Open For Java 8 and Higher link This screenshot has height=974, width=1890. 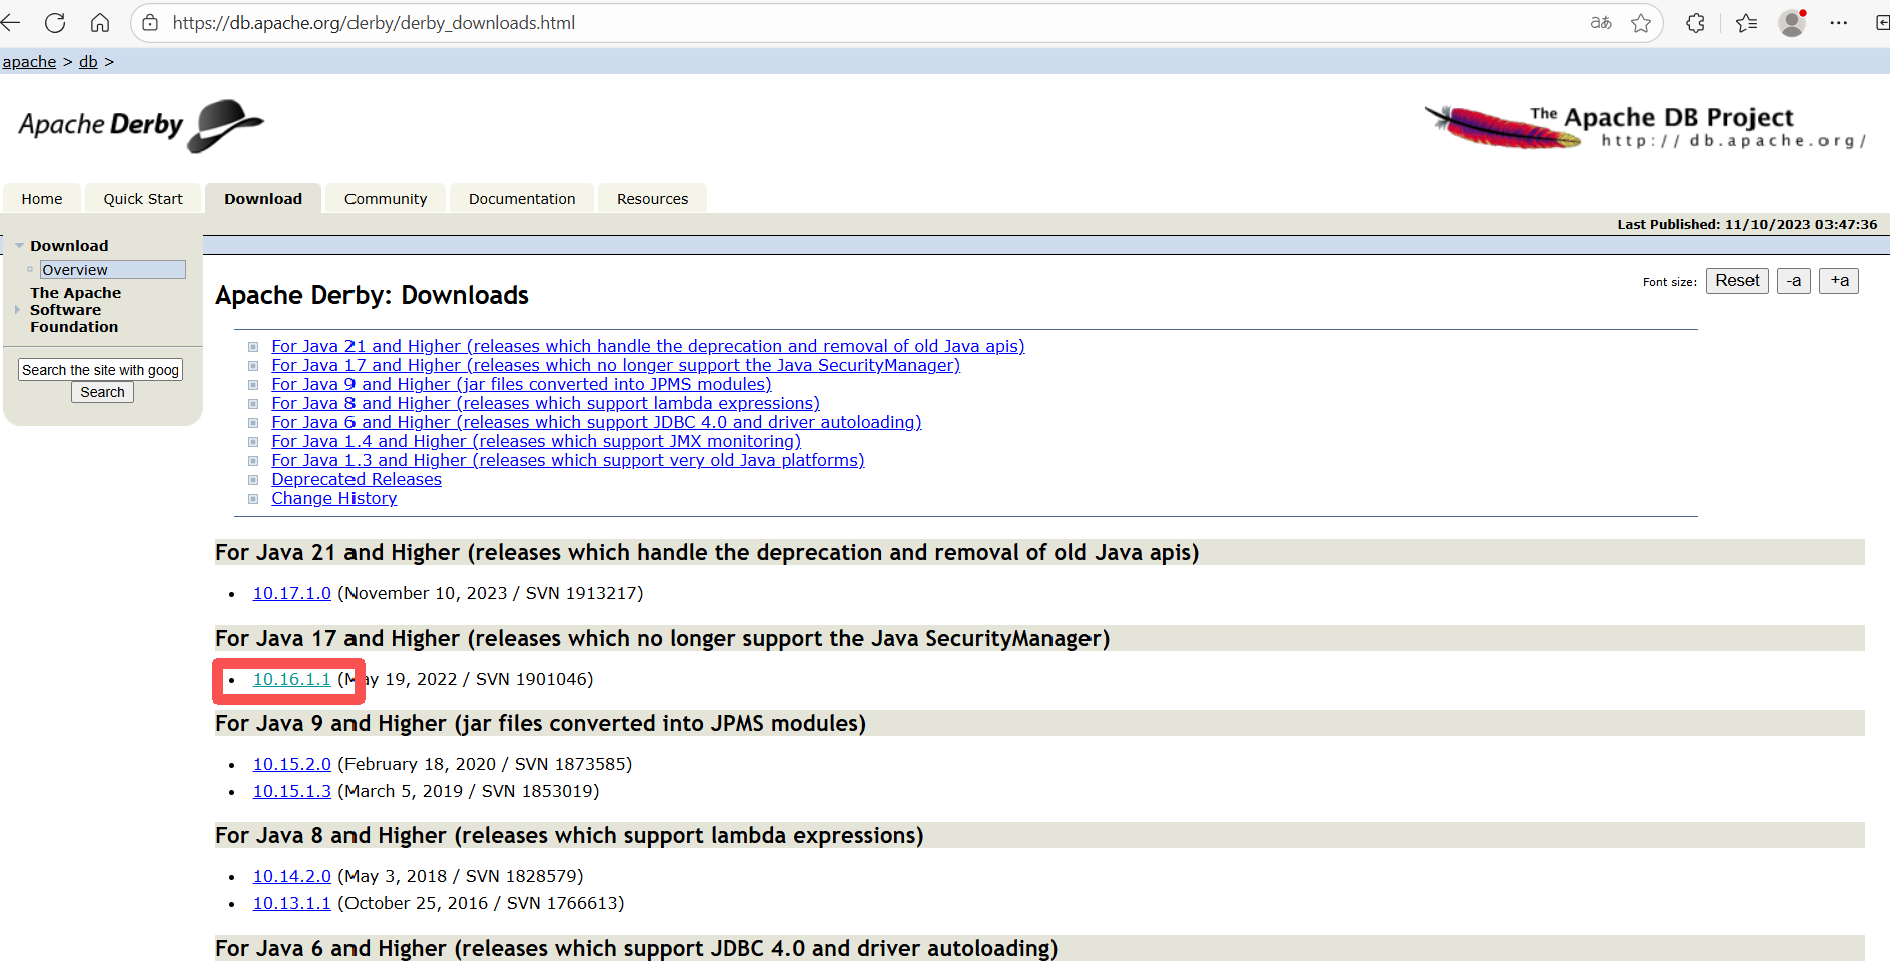point(545,403)
